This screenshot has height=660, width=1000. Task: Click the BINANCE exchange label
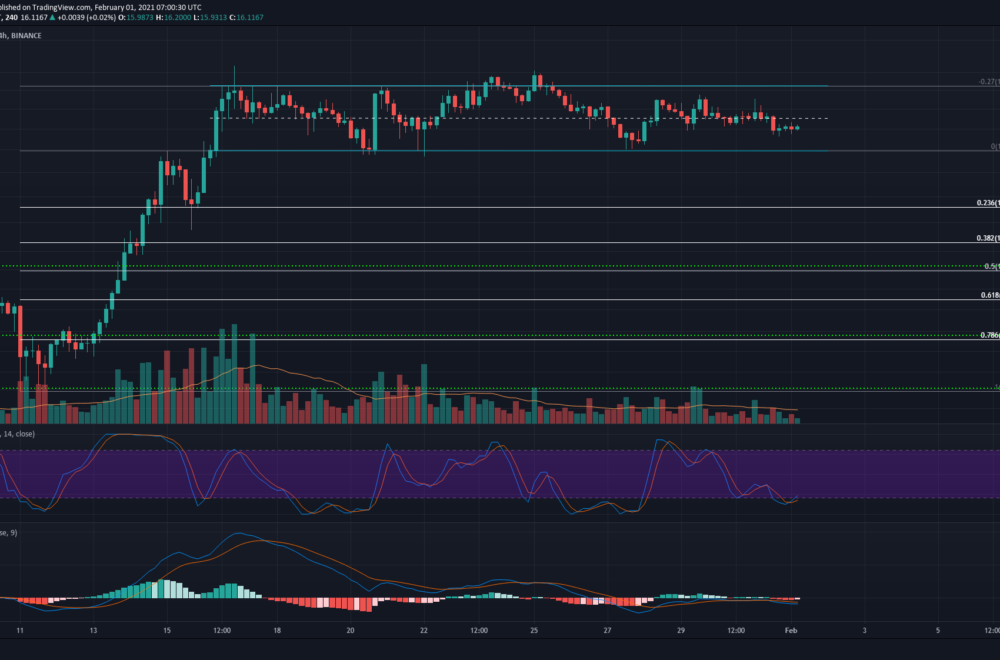tap(26, 36)
